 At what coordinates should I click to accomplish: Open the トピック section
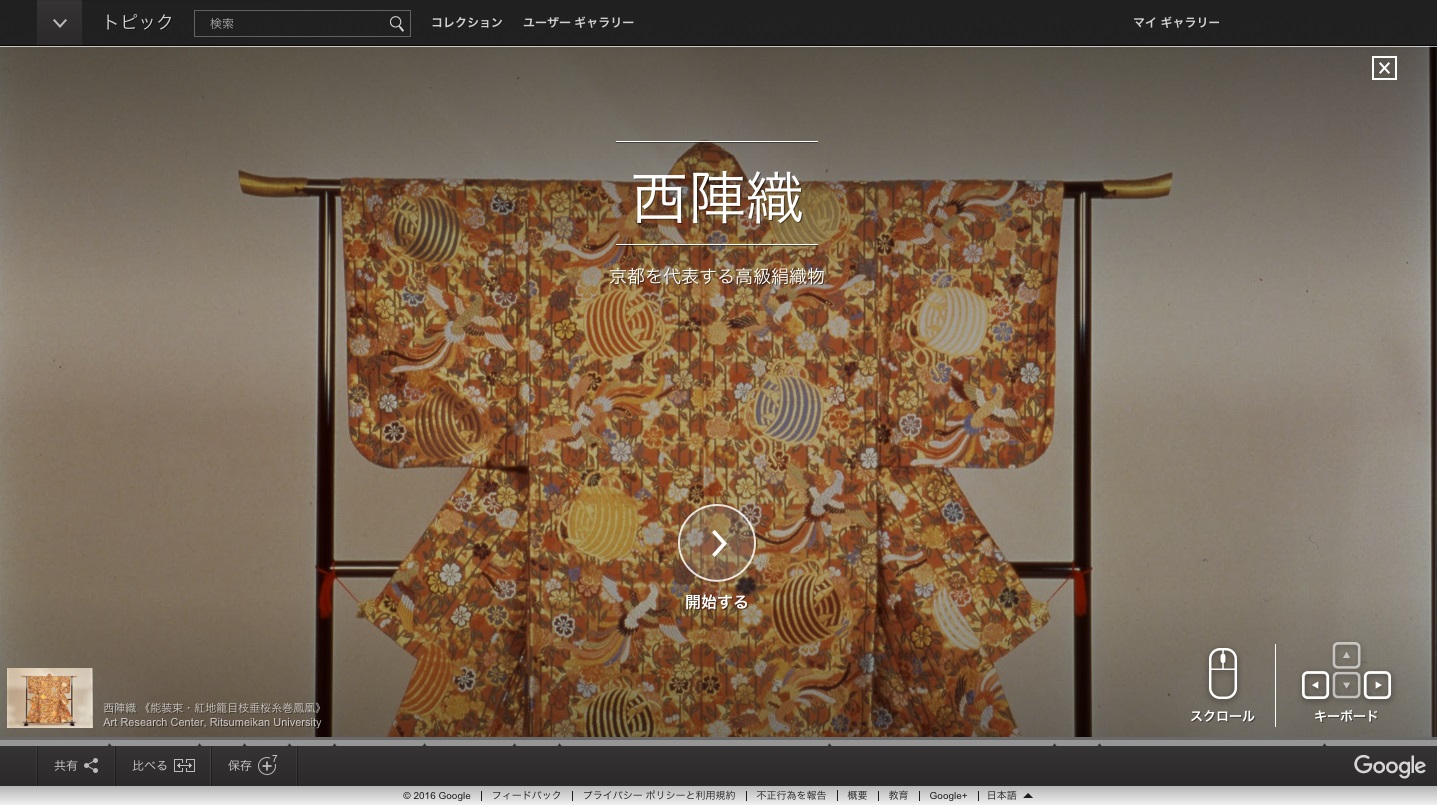[x=138, y=22]
